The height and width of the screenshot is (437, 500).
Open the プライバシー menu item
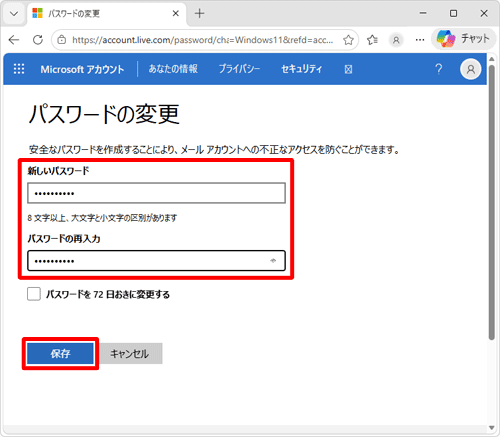(239, 69)
